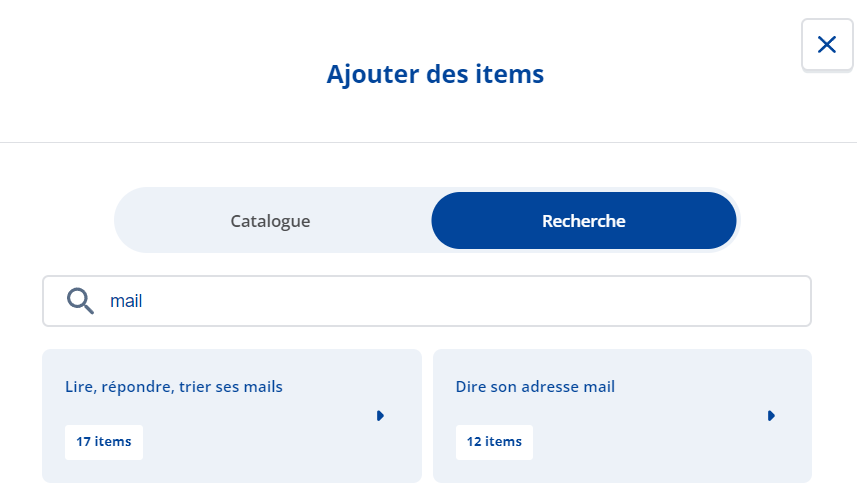Click the Ajouter des items heading
Screen dimensions: 857x488
click(435, 74)
